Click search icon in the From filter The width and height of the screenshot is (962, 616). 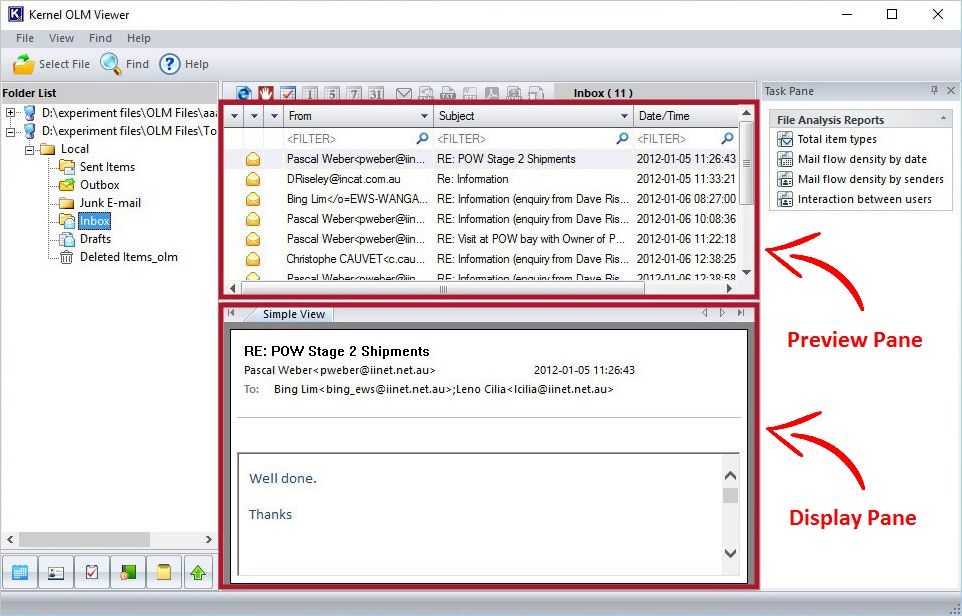point(422,138)
